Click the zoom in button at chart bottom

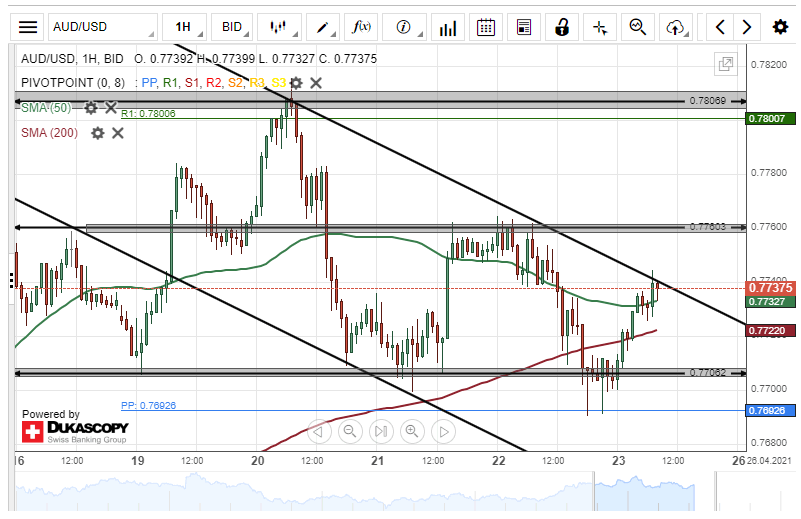point(411,431)
